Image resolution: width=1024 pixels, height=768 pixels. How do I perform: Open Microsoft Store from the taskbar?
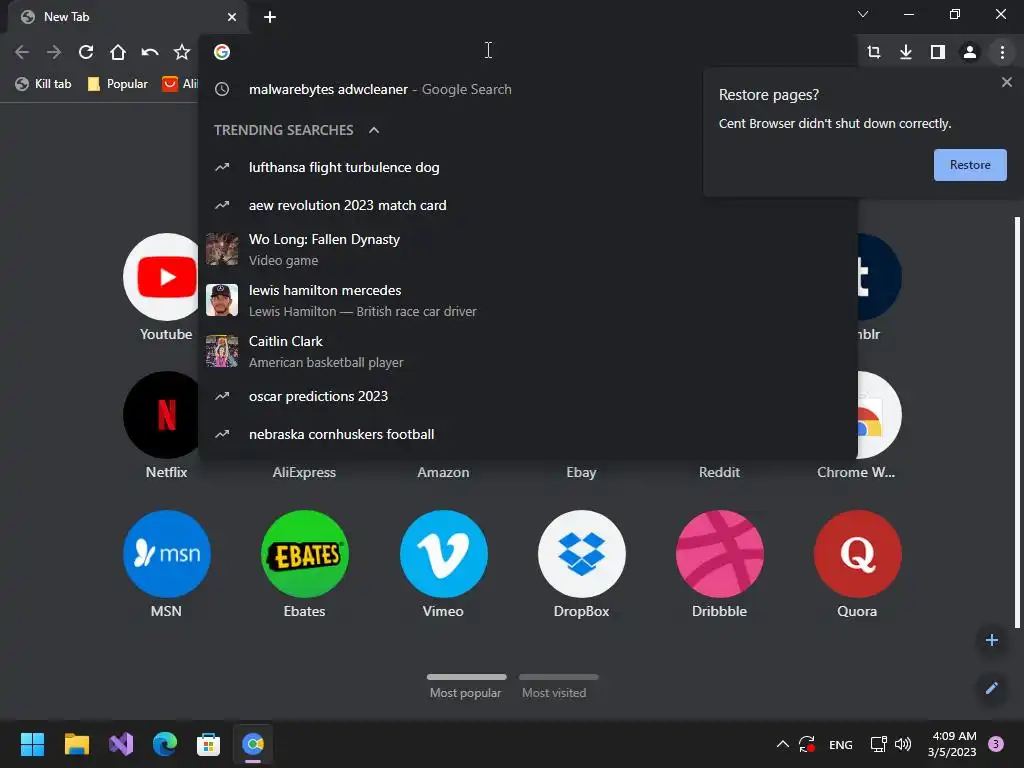coord(208,744)
